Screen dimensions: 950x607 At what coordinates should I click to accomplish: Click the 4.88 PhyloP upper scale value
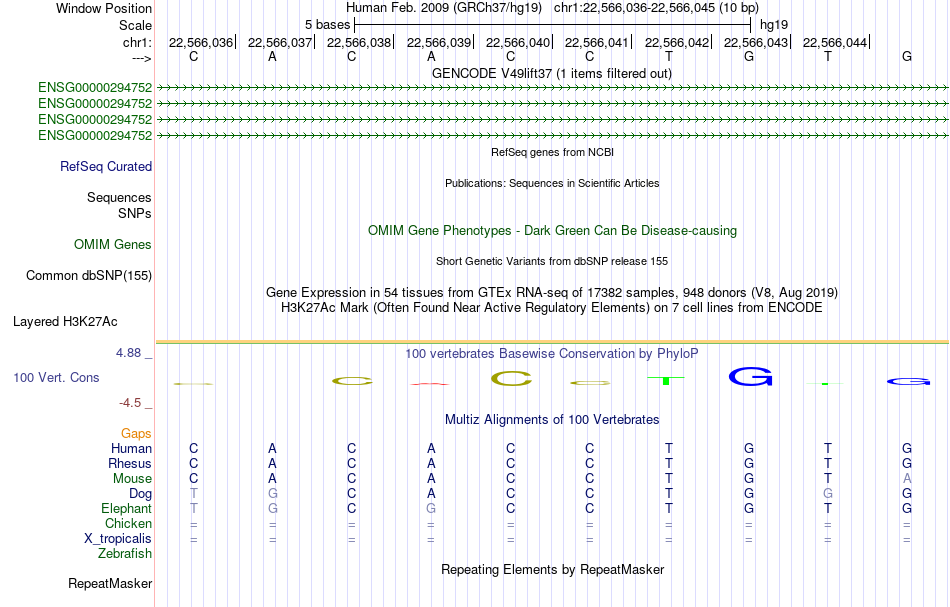pos(128,353)
